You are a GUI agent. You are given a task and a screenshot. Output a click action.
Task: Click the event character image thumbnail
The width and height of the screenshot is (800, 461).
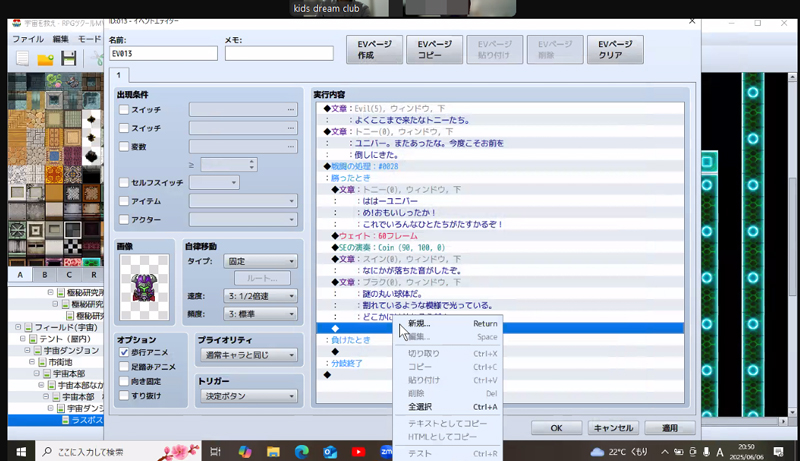coord(144,287)
